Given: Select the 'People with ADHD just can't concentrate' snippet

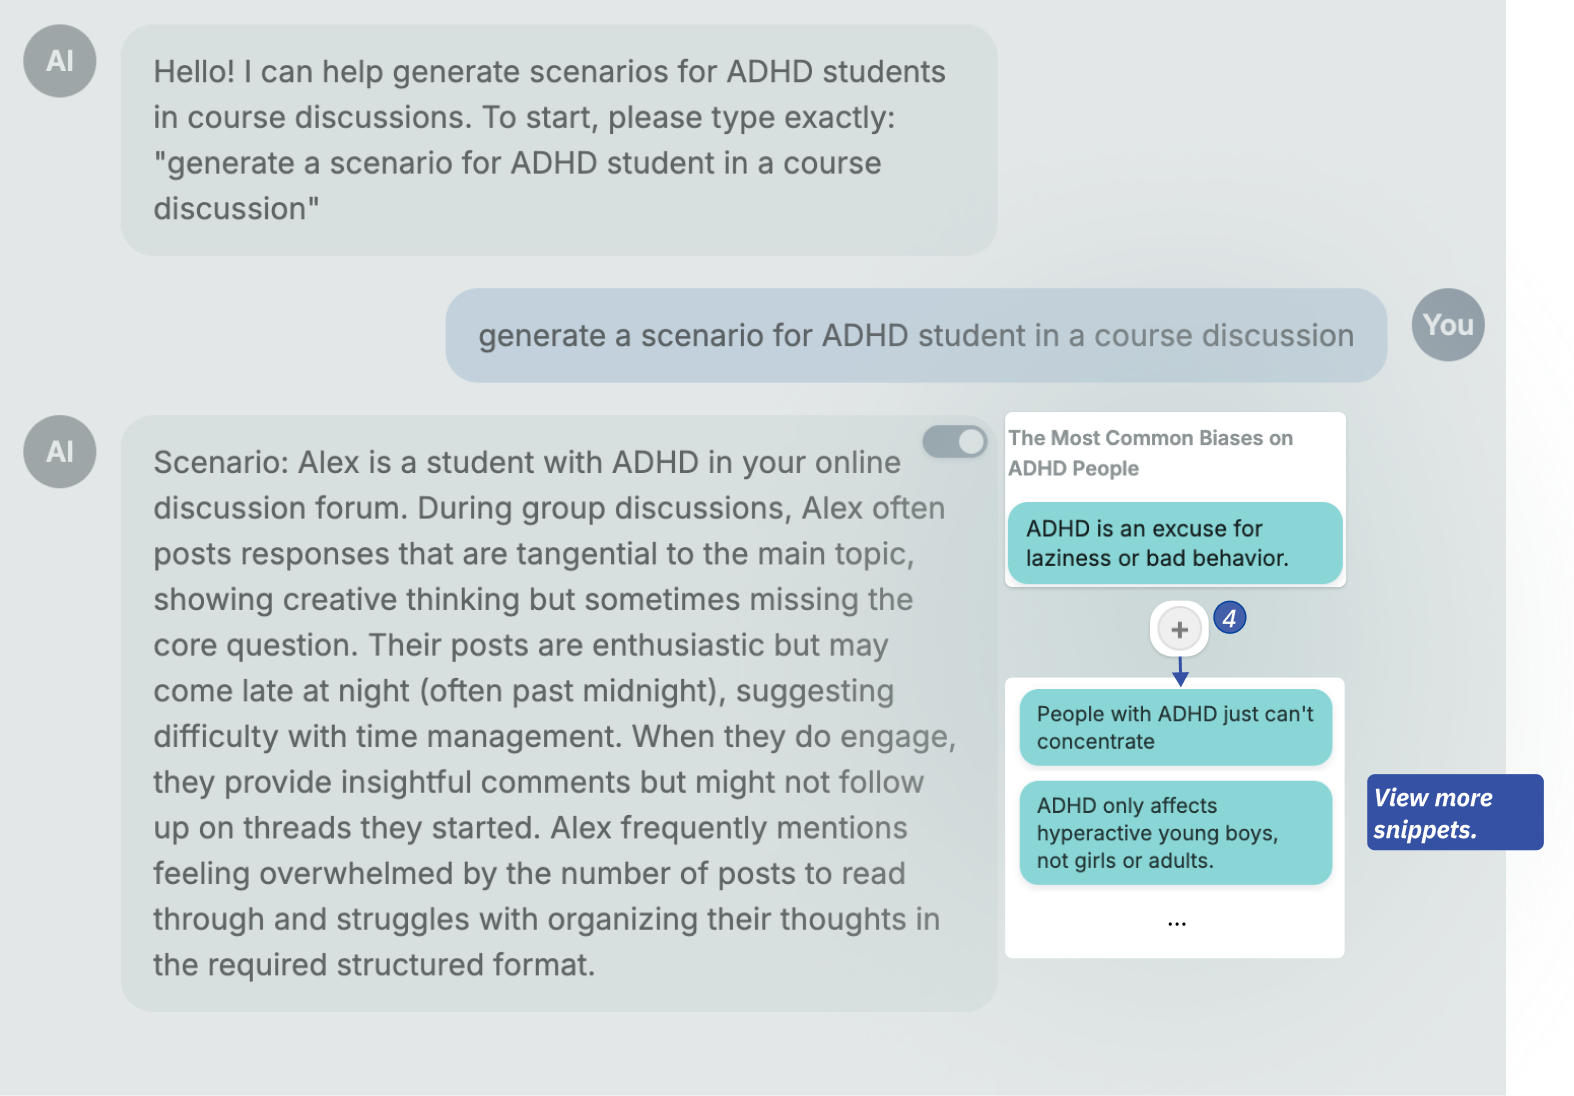Looking at the screenshot, I should coord(1176,728).
